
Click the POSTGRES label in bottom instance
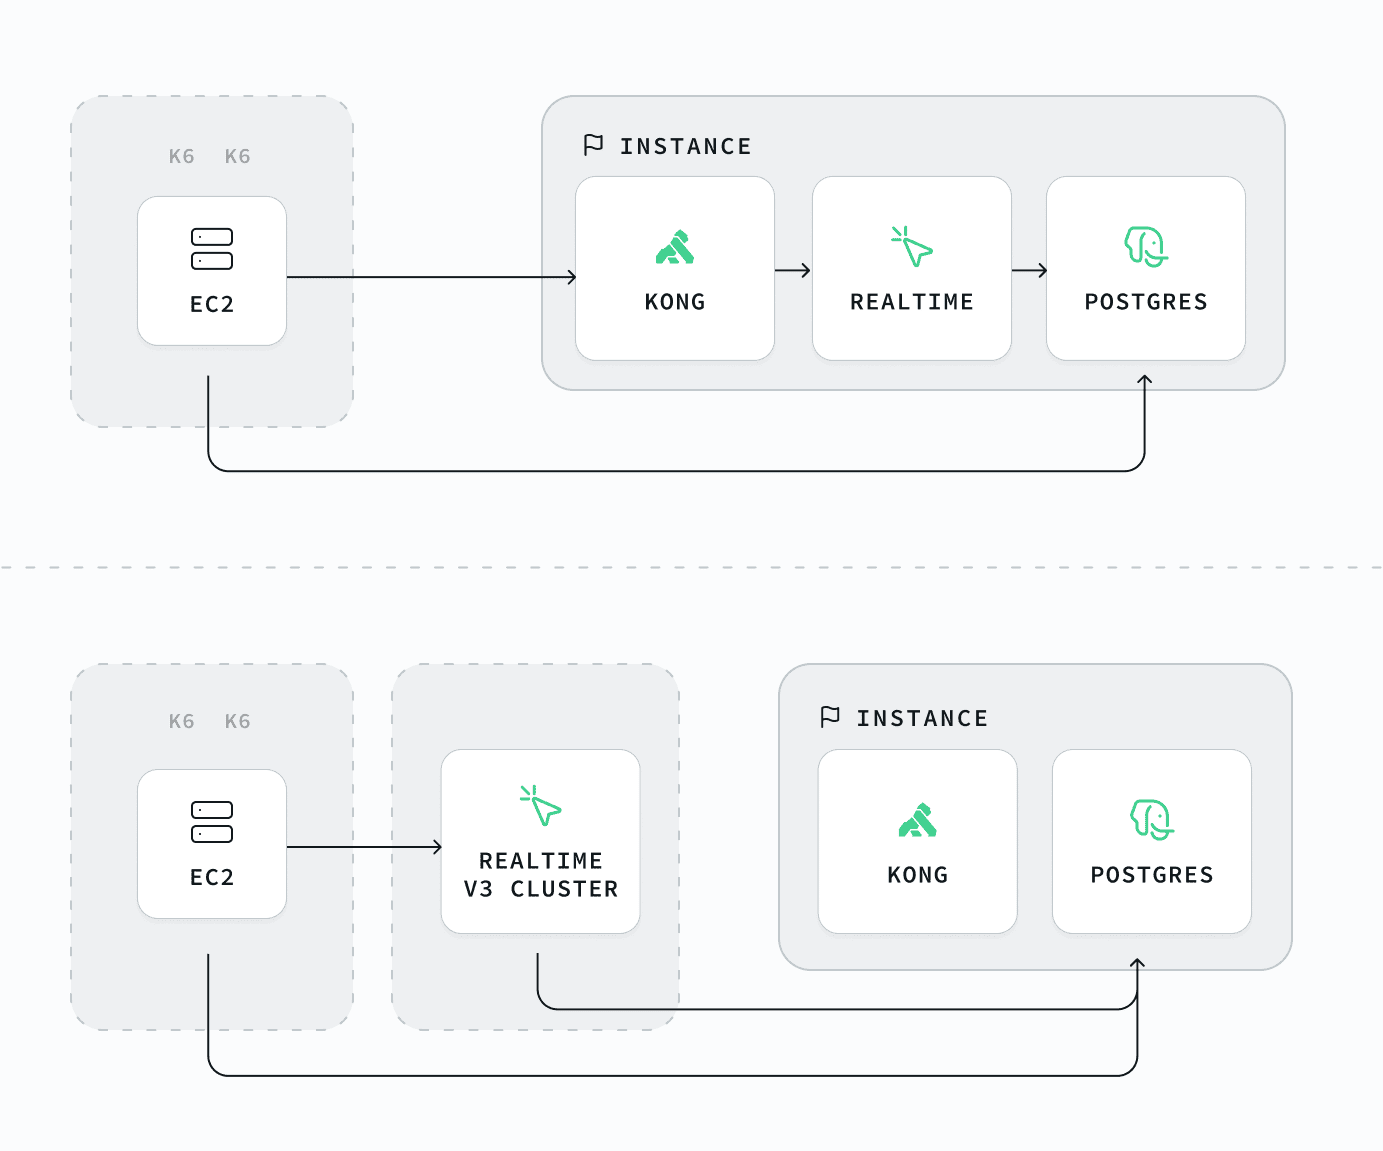(1152, 875)
